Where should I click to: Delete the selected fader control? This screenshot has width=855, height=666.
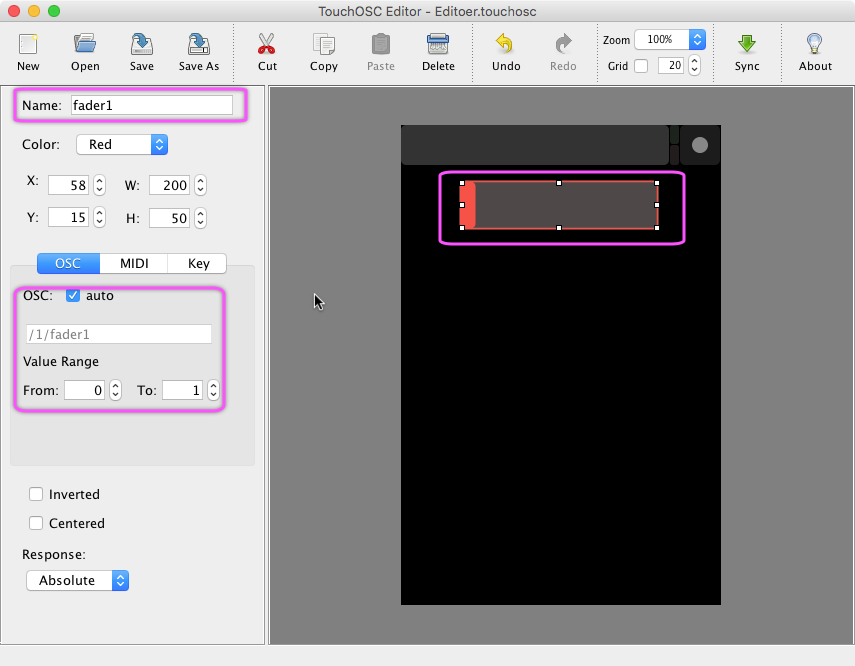438,45
